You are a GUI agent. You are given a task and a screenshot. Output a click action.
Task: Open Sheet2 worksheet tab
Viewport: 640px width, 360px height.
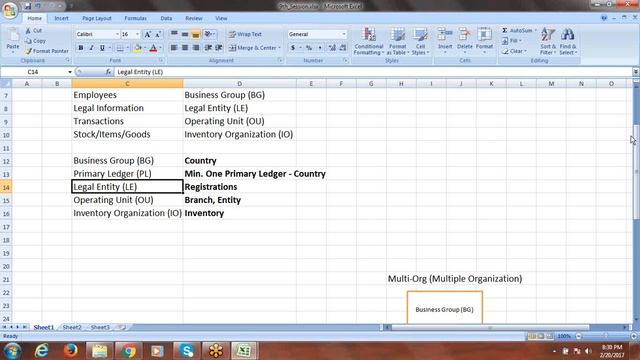tap(72, 327)
